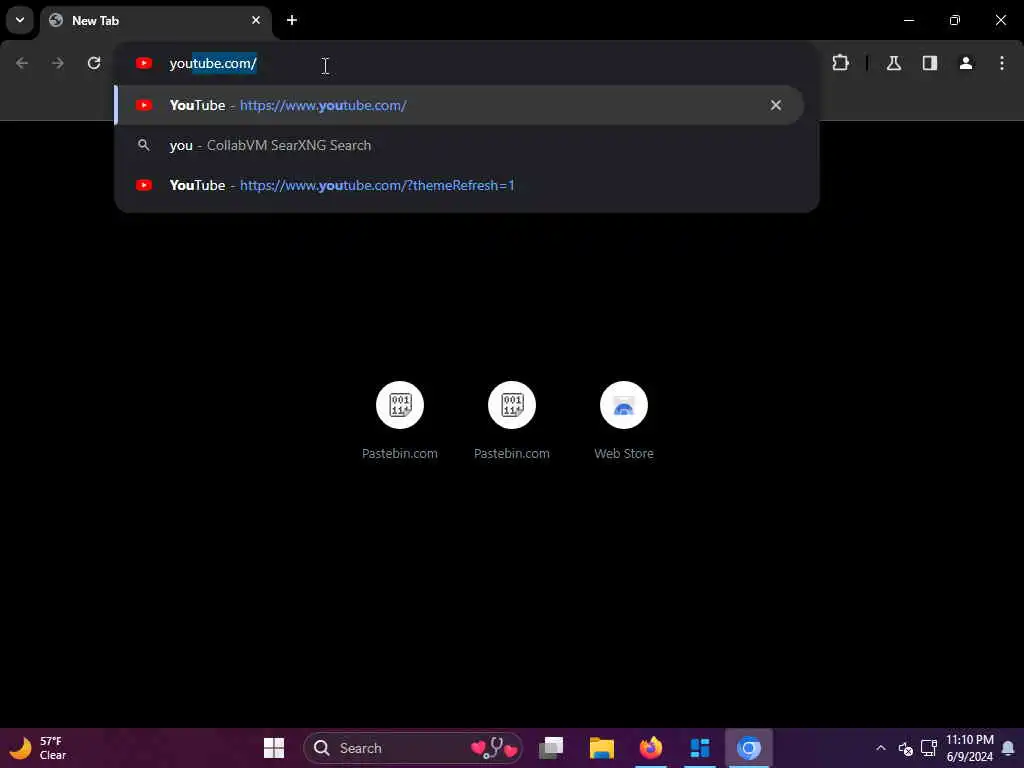Restore down the browser window
The image size is (1024, 768).
tap(955, 20)
